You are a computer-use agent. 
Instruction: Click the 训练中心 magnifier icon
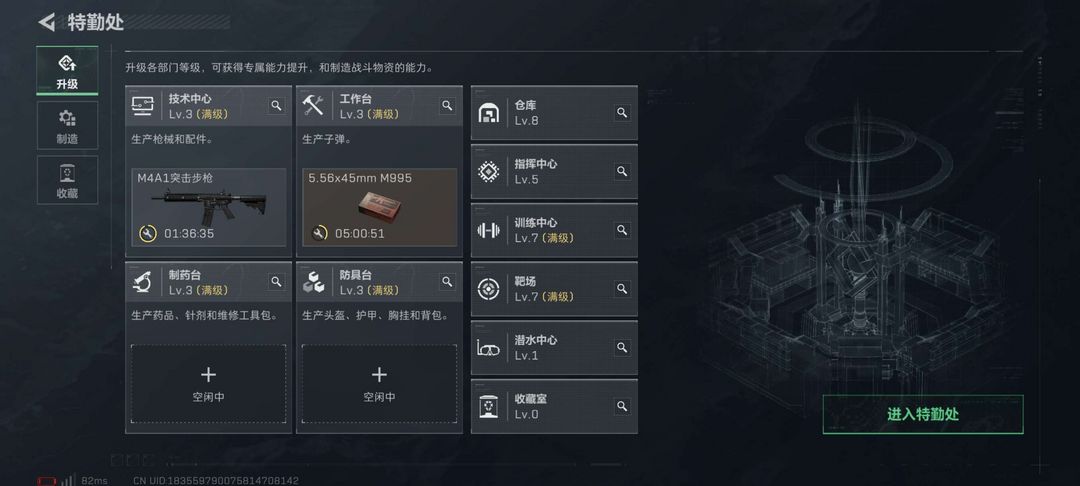pyautogui.click(x=622, y=230)
